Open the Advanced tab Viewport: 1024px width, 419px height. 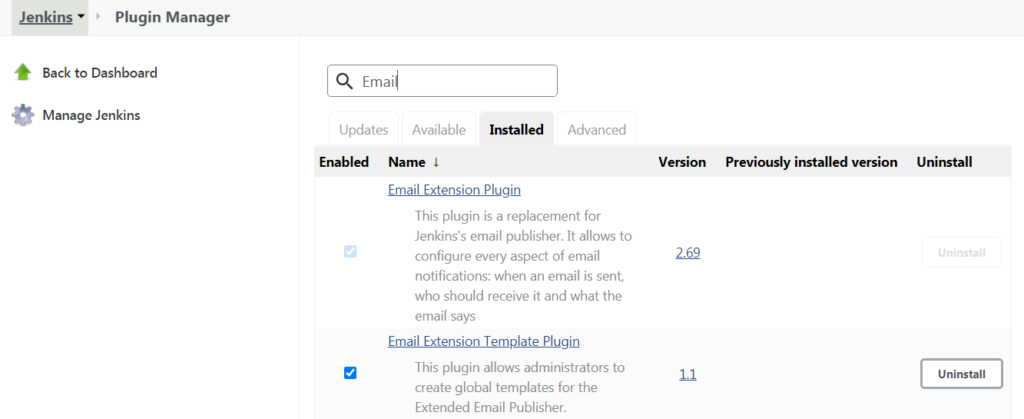(597, 129)
